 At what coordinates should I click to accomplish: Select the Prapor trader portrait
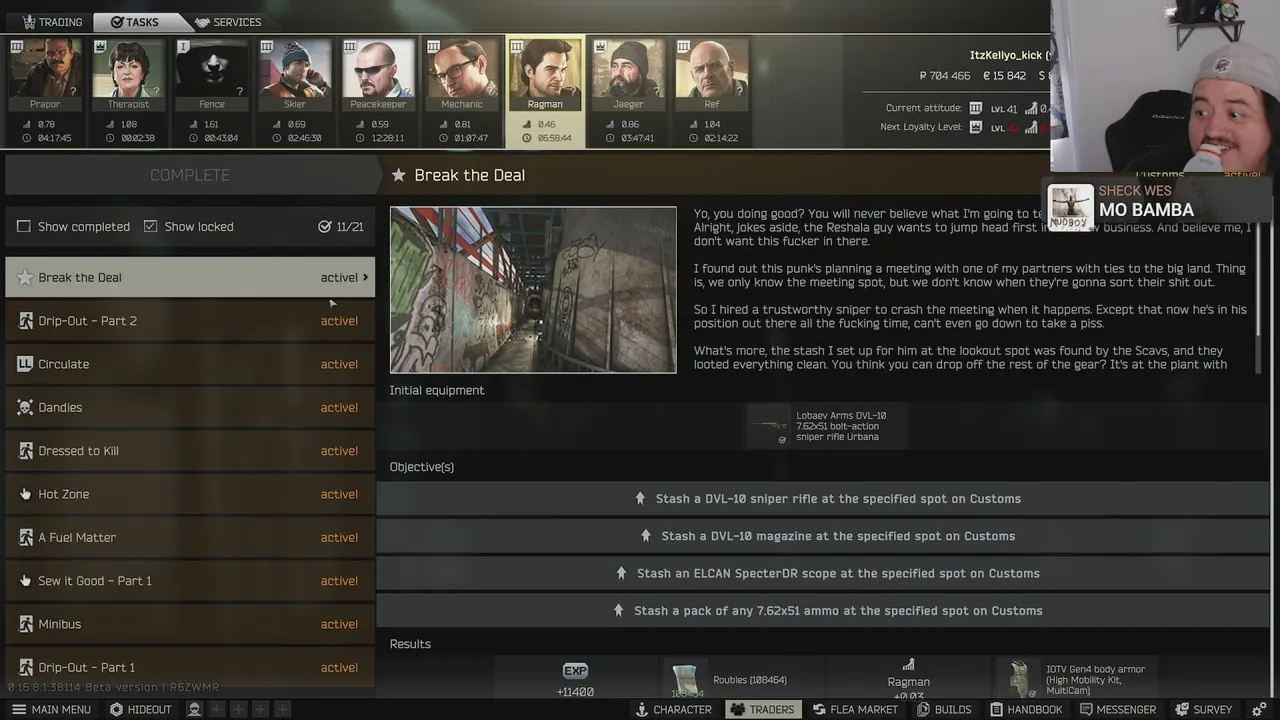coord(45,74)
